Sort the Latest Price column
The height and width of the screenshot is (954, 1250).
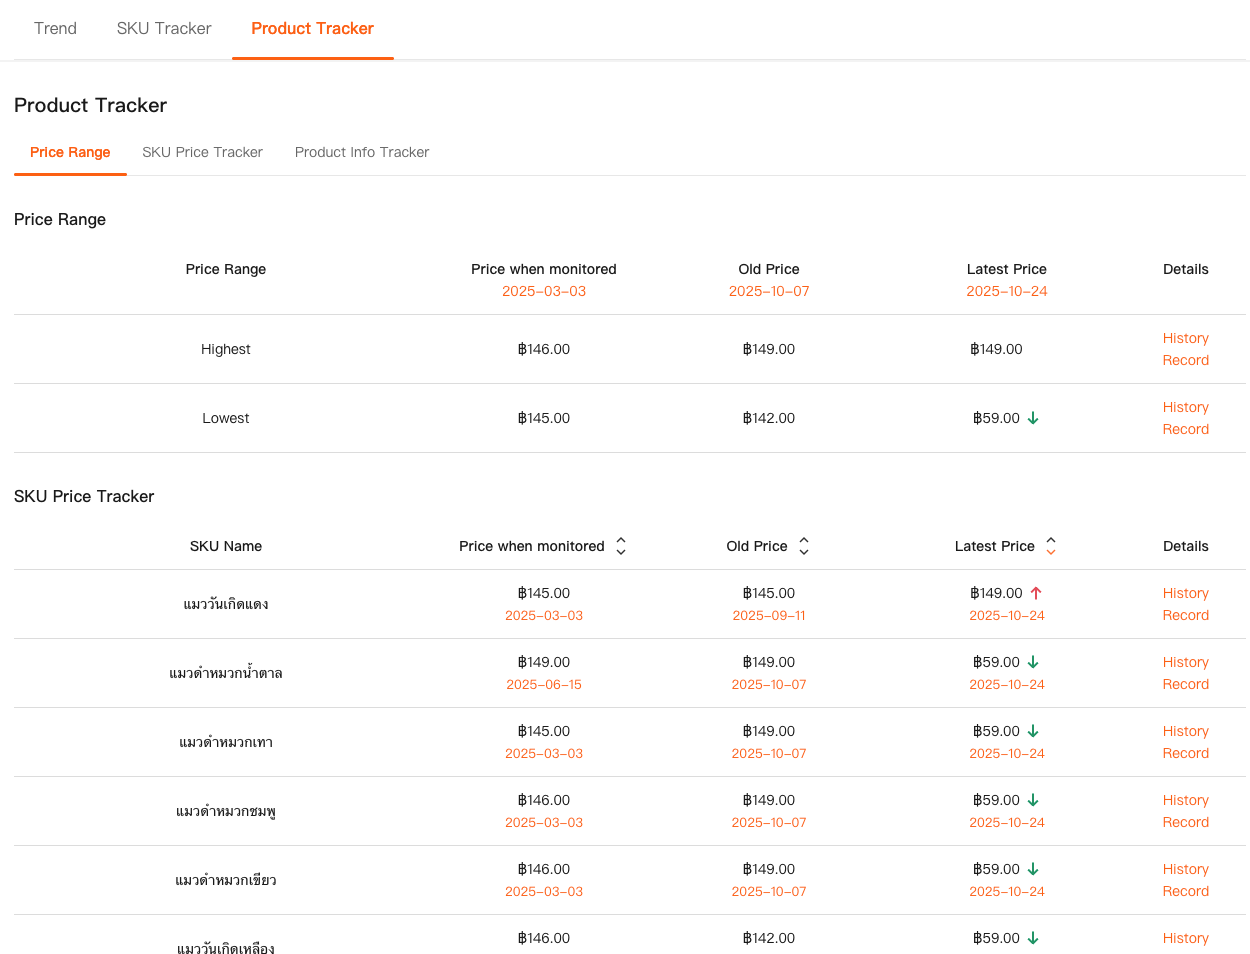pyautogui.click(x=1050, y=546)
